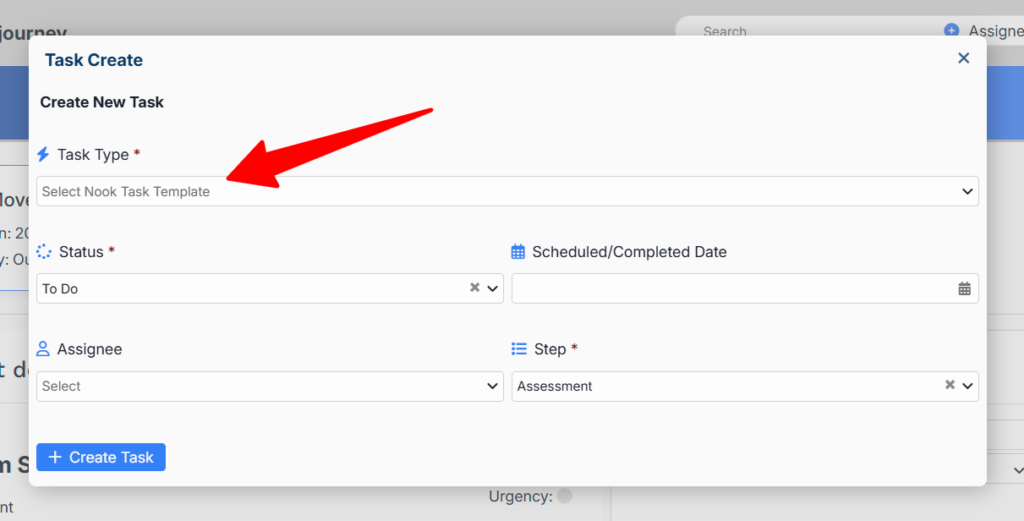
Task: Open the date picker icon inside date field
Action: pyautogui.click(x=964, y=289)
